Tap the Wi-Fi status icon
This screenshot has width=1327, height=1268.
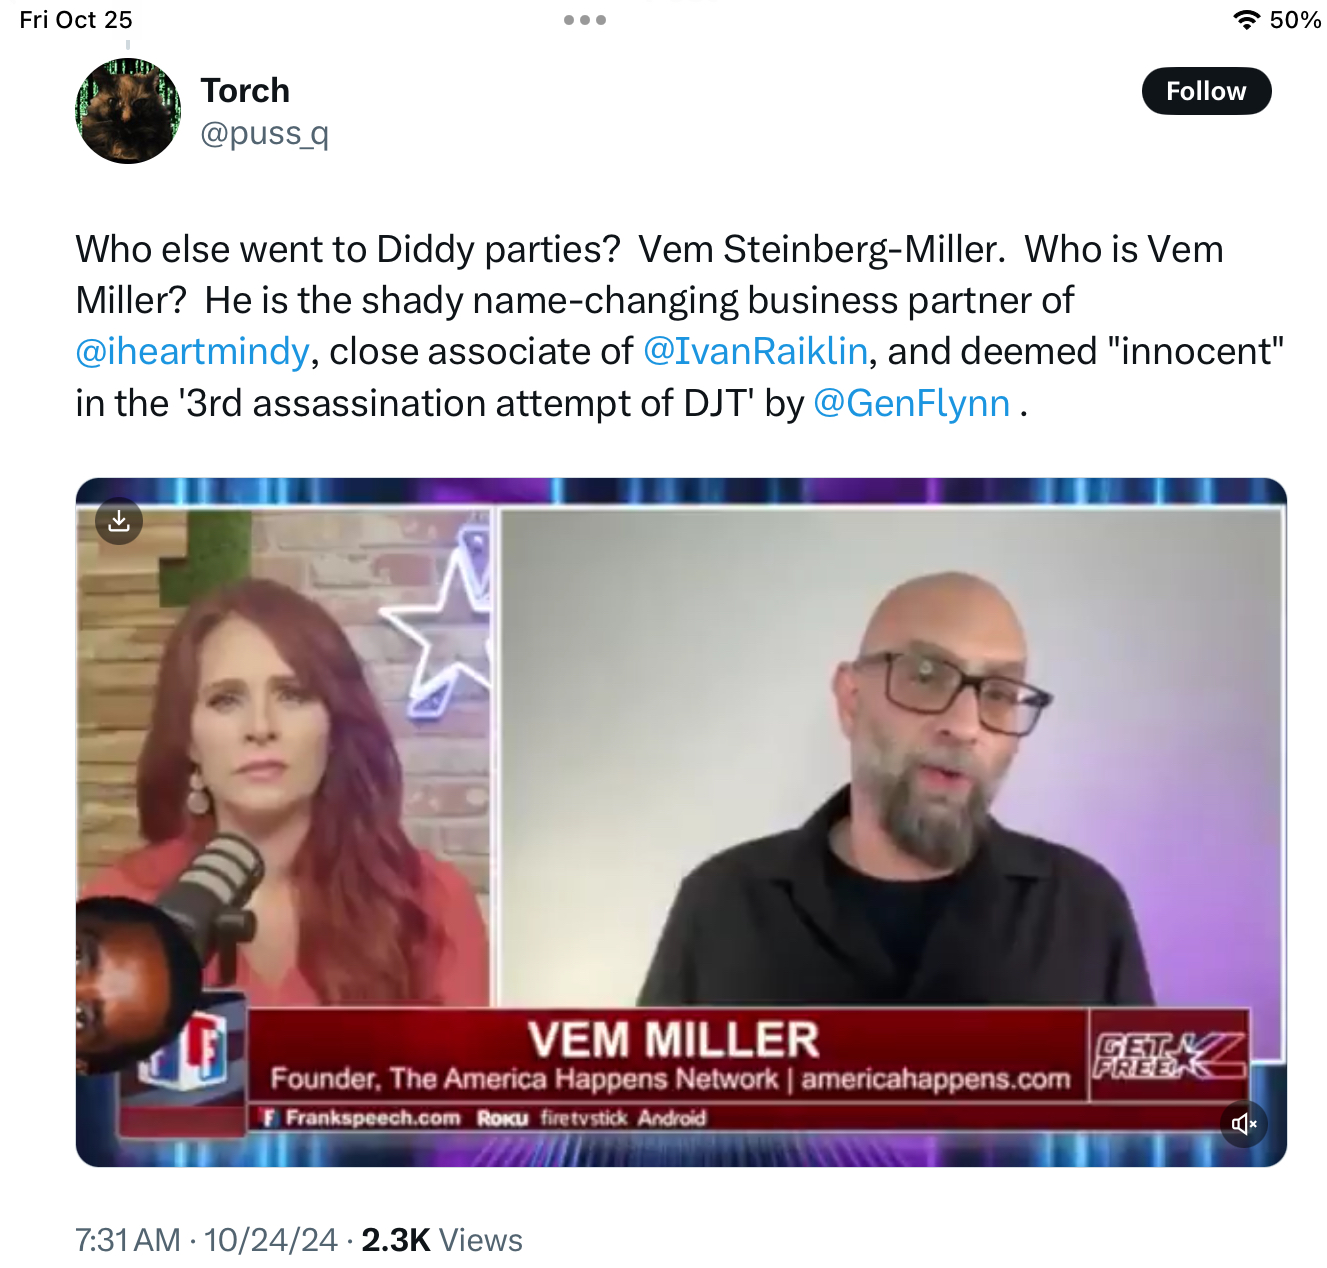1246,20
